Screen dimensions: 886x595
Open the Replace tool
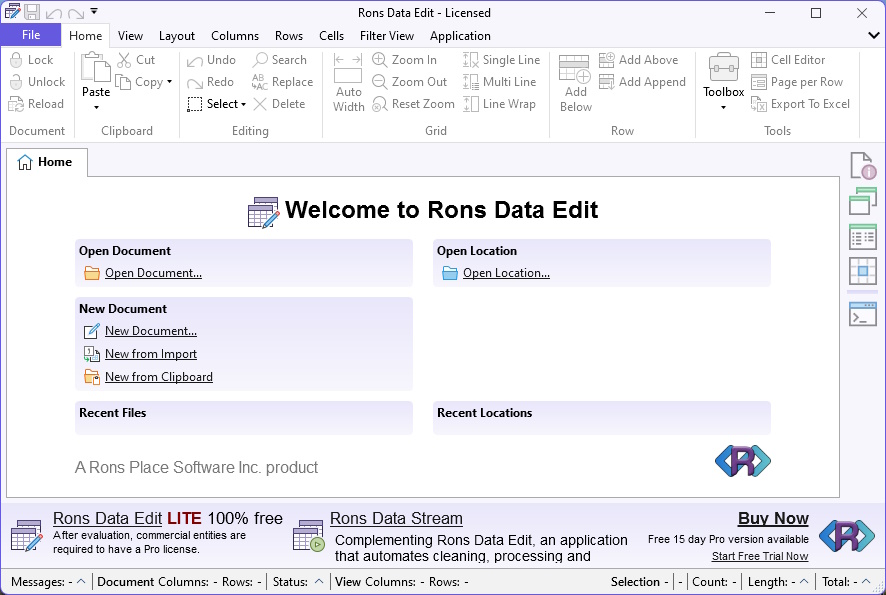coord(282,82)
